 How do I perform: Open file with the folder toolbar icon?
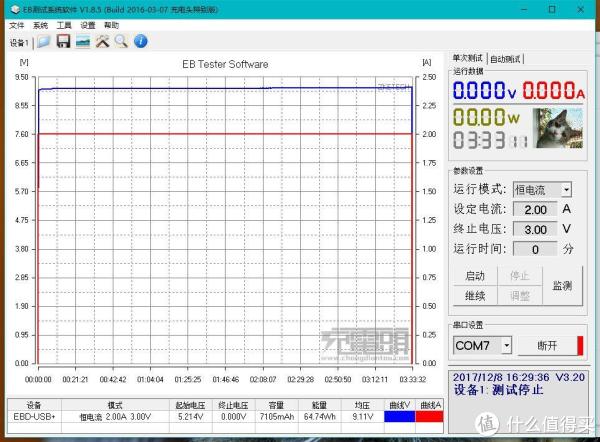pyautogui.click(x=44, y=41)
